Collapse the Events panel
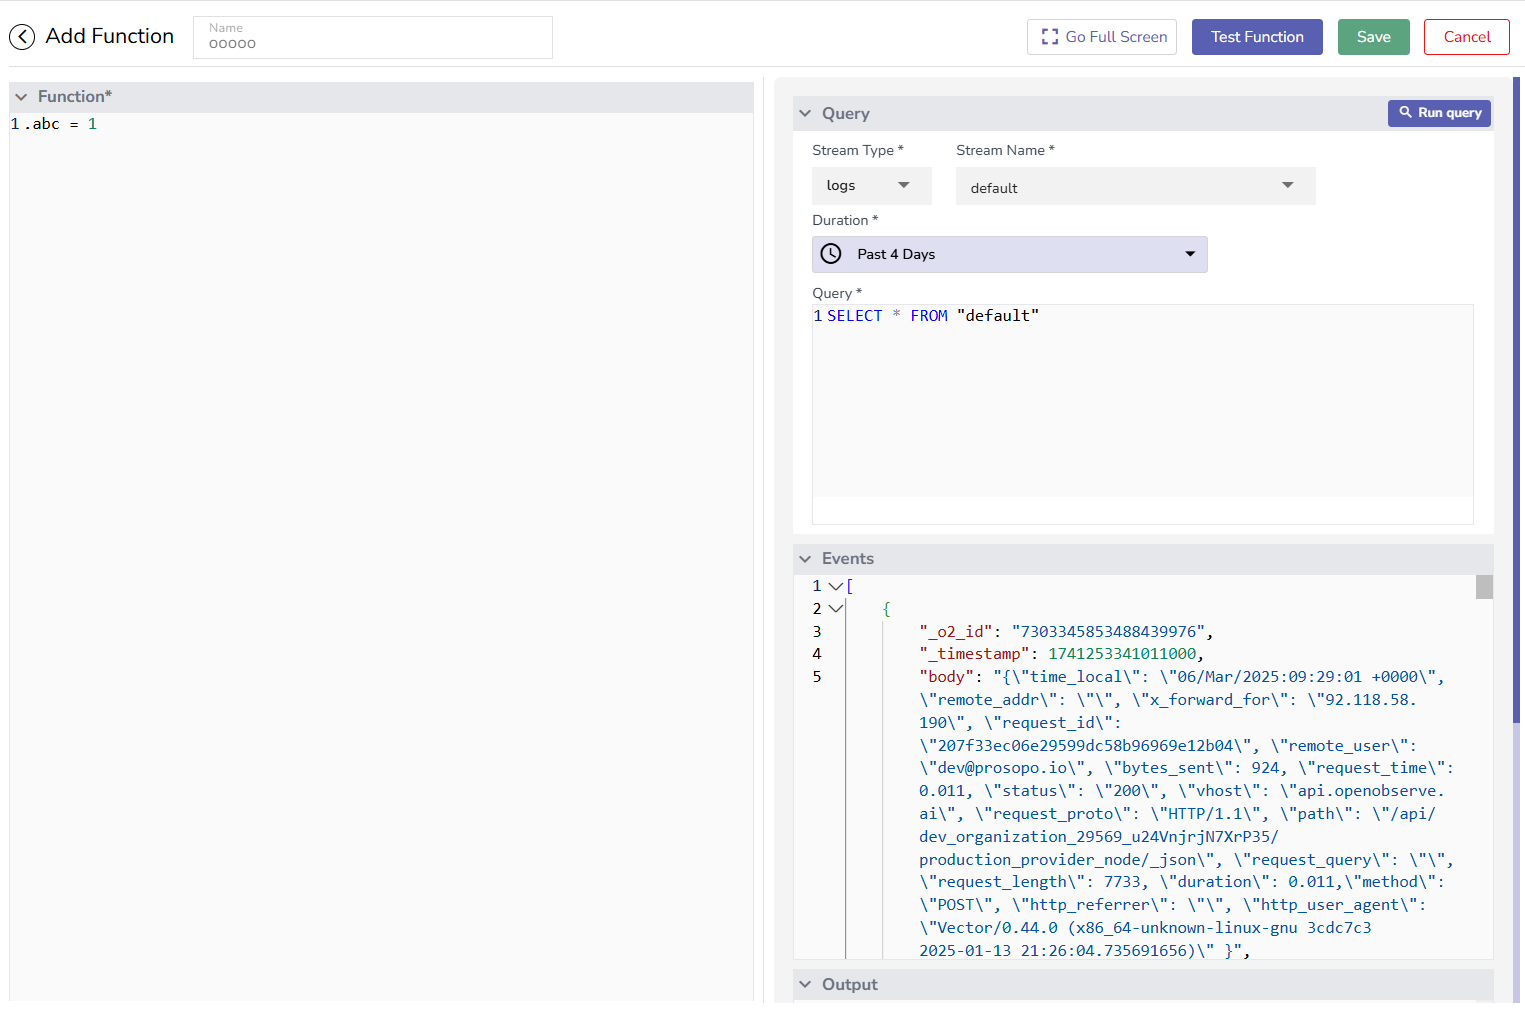1525x1030 pixels. 806,558
